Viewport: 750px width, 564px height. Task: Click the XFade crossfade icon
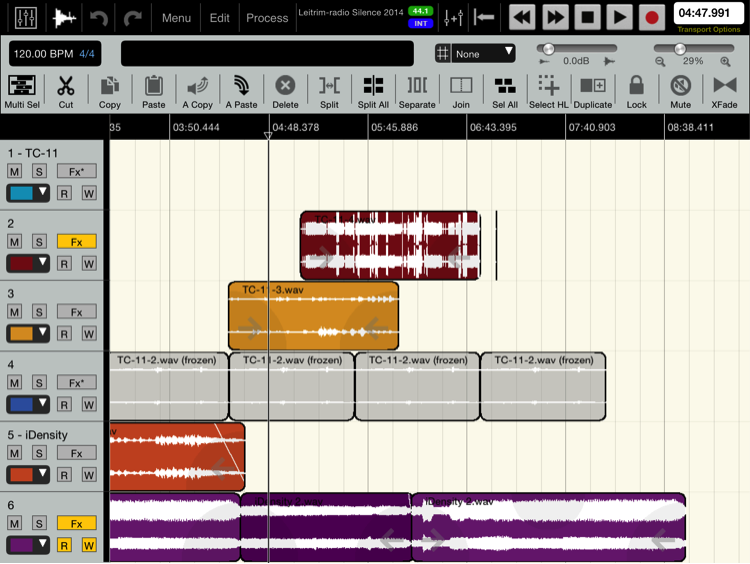pyautogui.click(x=724, y=91)
